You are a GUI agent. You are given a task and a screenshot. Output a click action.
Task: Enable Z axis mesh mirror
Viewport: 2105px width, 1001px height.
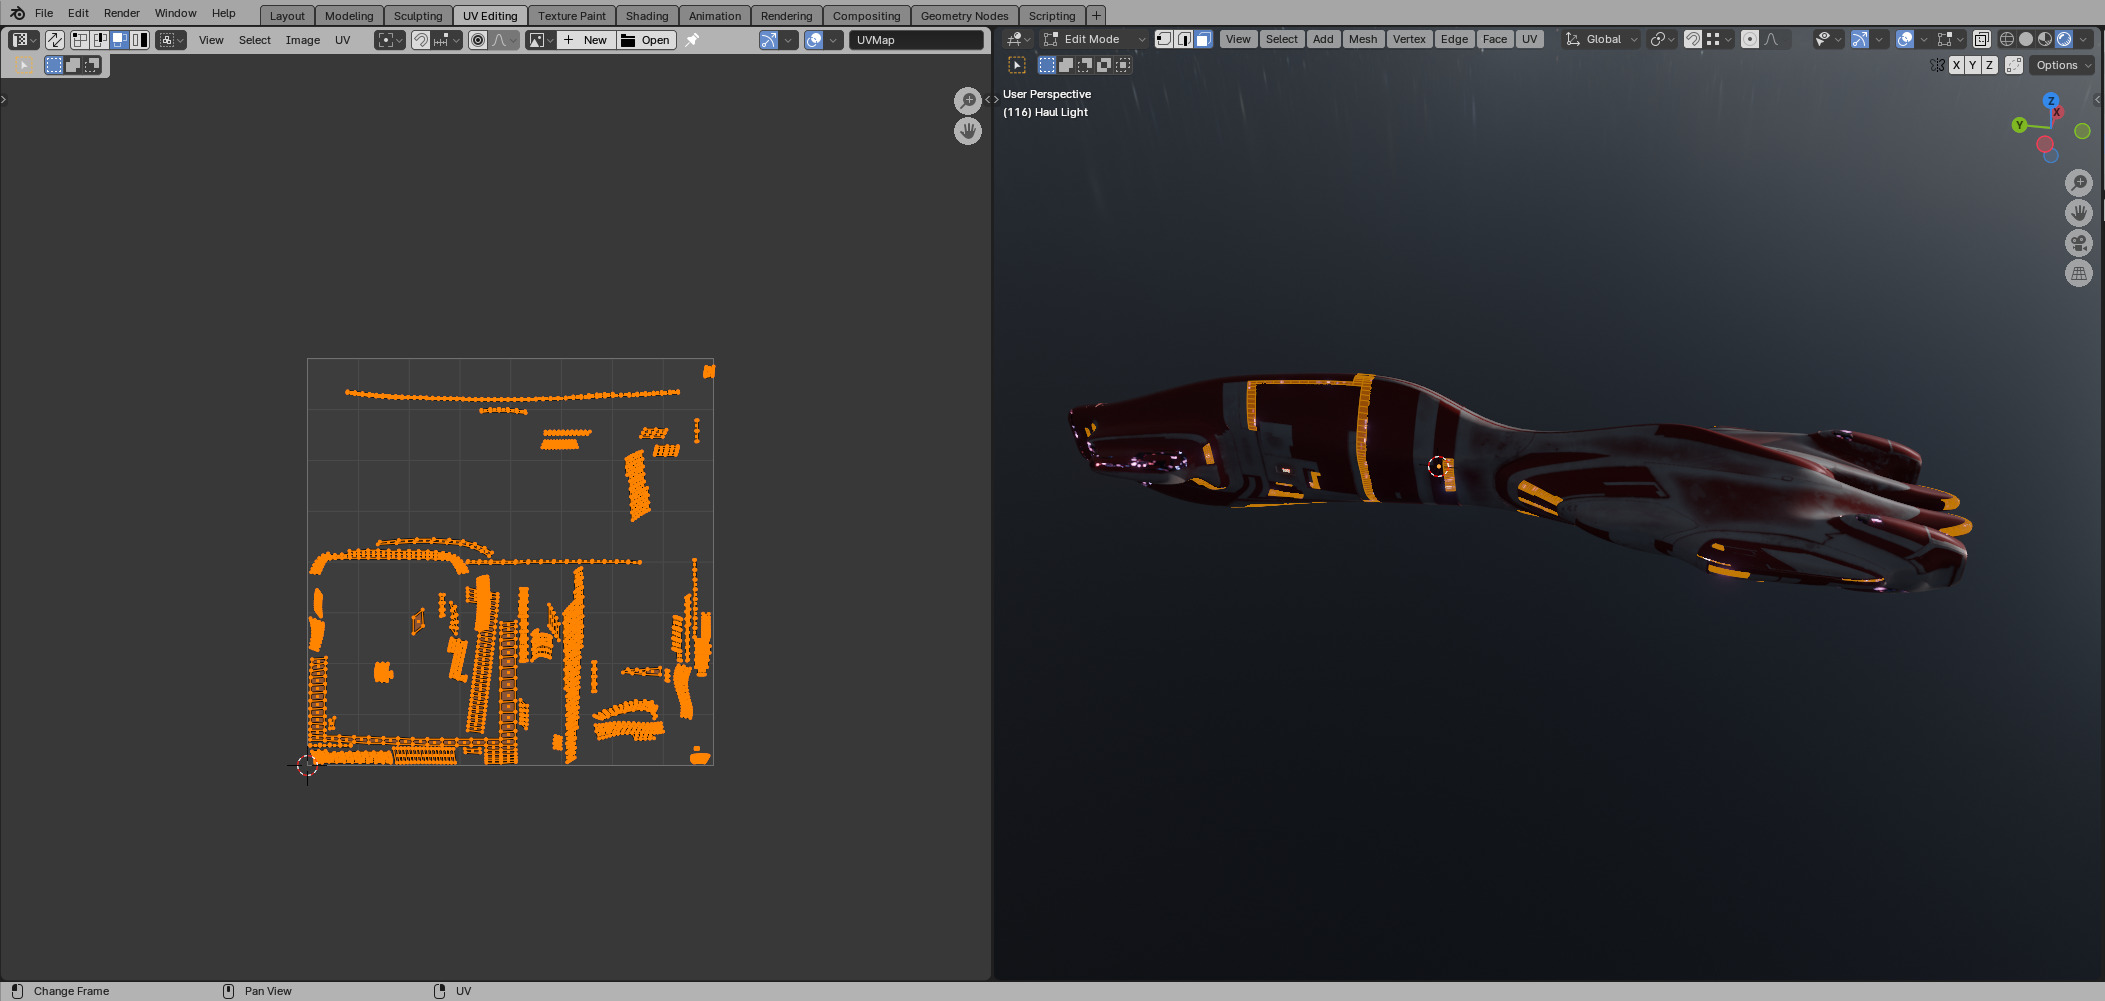(1989, 65)
